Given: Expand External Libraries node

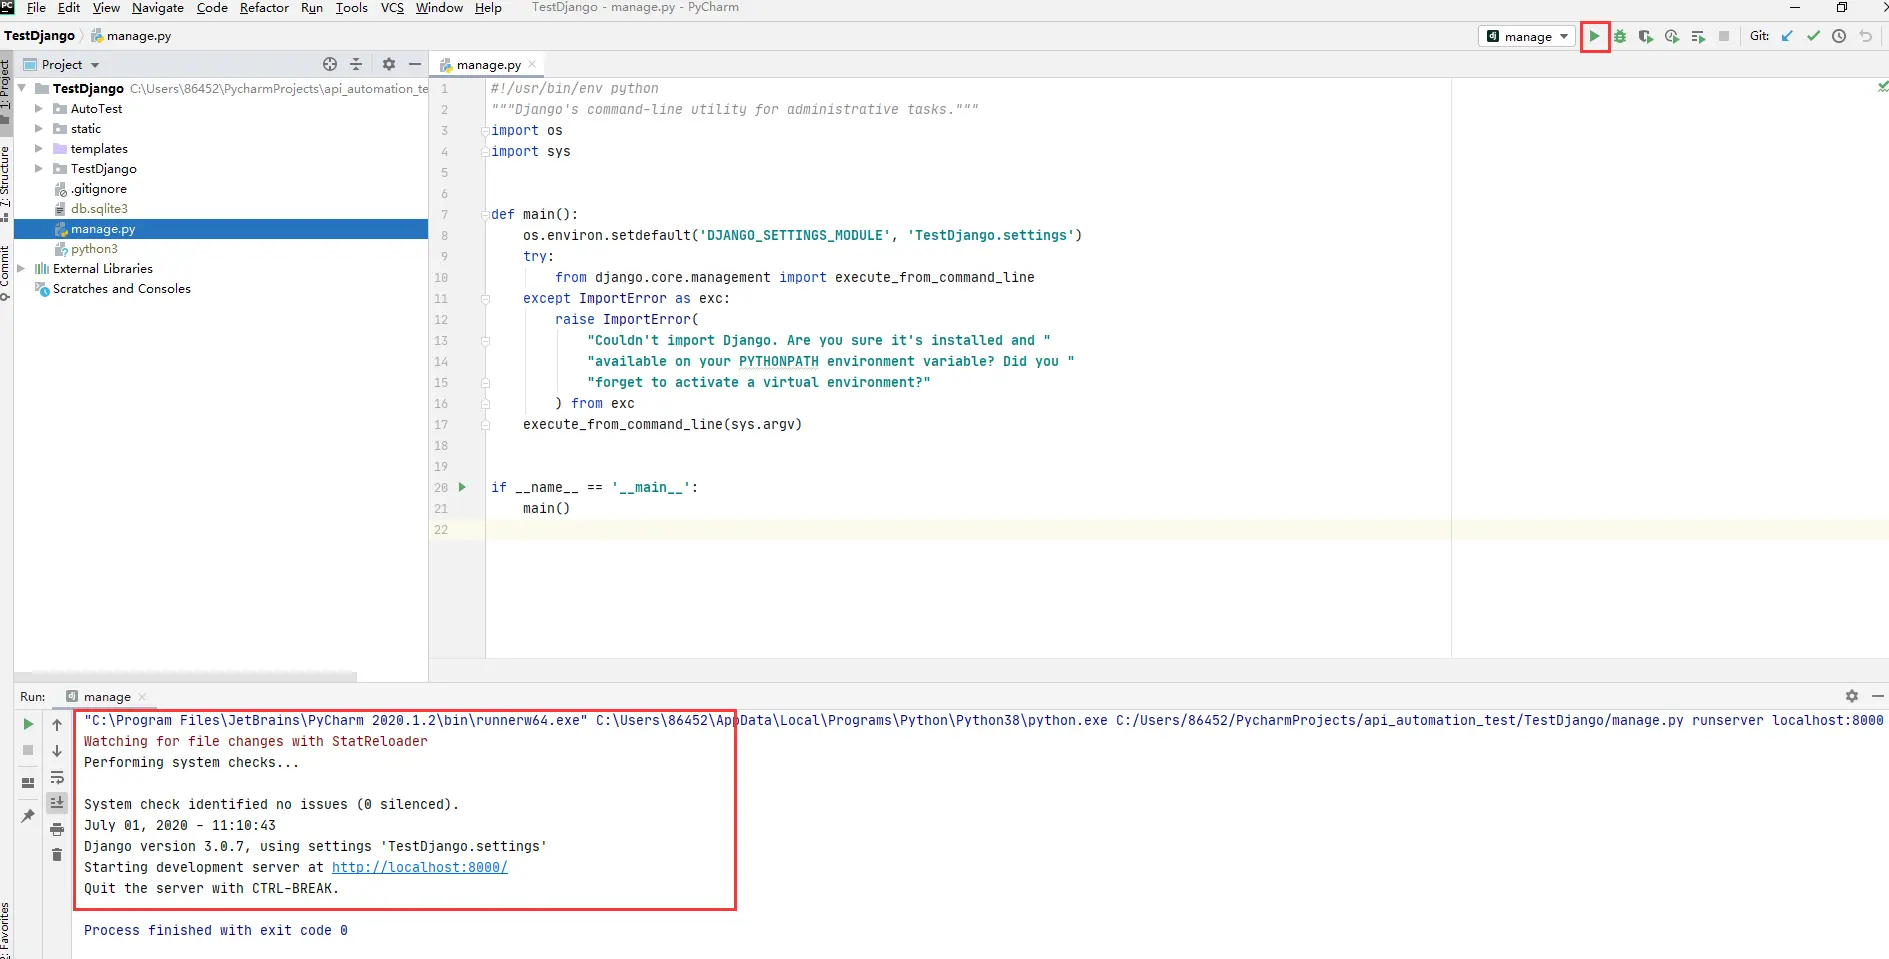Looking at the screenshot, I should 22,268.
